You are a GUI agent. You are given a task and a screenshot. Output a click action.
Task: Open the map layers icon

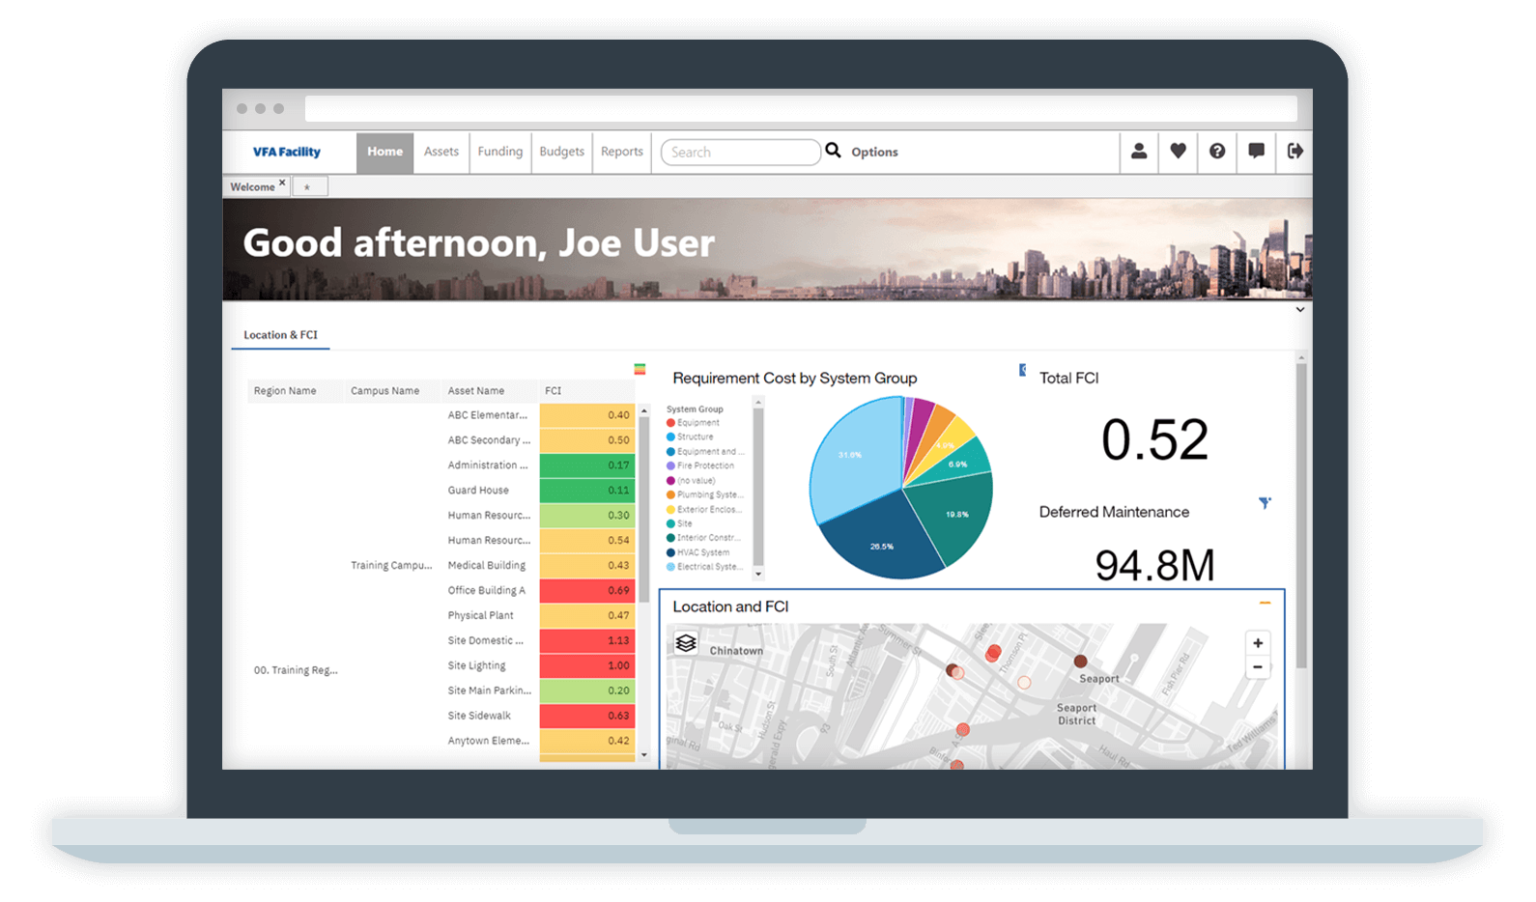(x=686, y=643)
